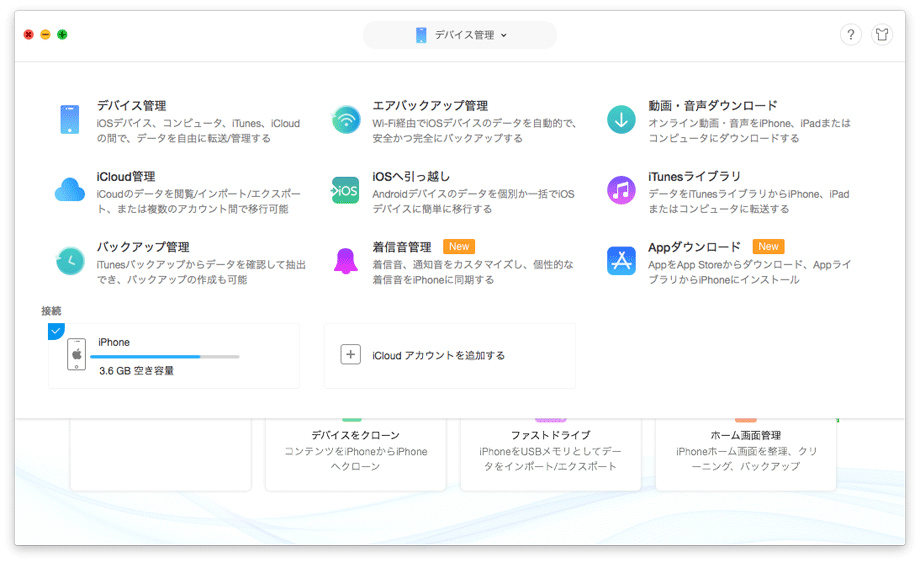Click the purple music iTunesライブラリ icon
Image resolution: width=920 pixels, height=563 pixels.
click(621, 191)
